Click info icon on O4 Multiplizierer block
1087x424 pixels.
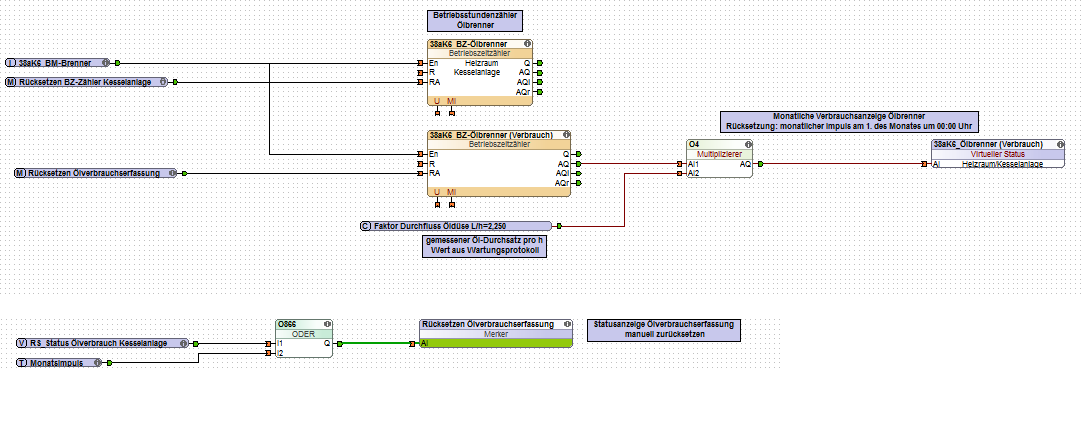pyautogui.click(x=747, y=144)
